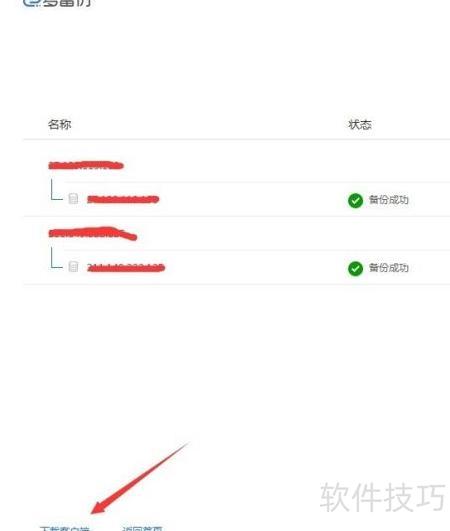Click the divider line between backup groups
450x531 pixels.
tap(236, 216)
